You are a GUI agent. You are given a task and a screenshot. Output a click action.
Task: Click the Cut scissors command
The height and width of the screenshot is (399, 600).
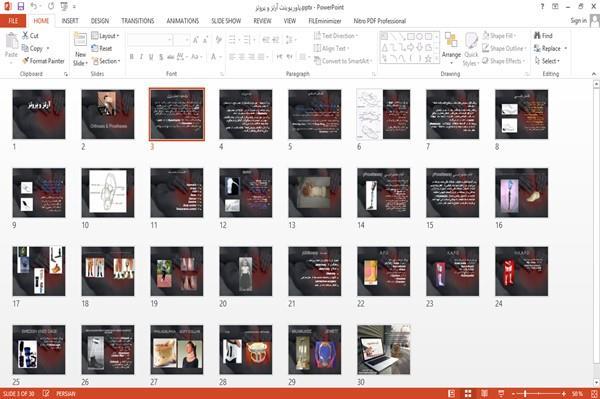30,36
